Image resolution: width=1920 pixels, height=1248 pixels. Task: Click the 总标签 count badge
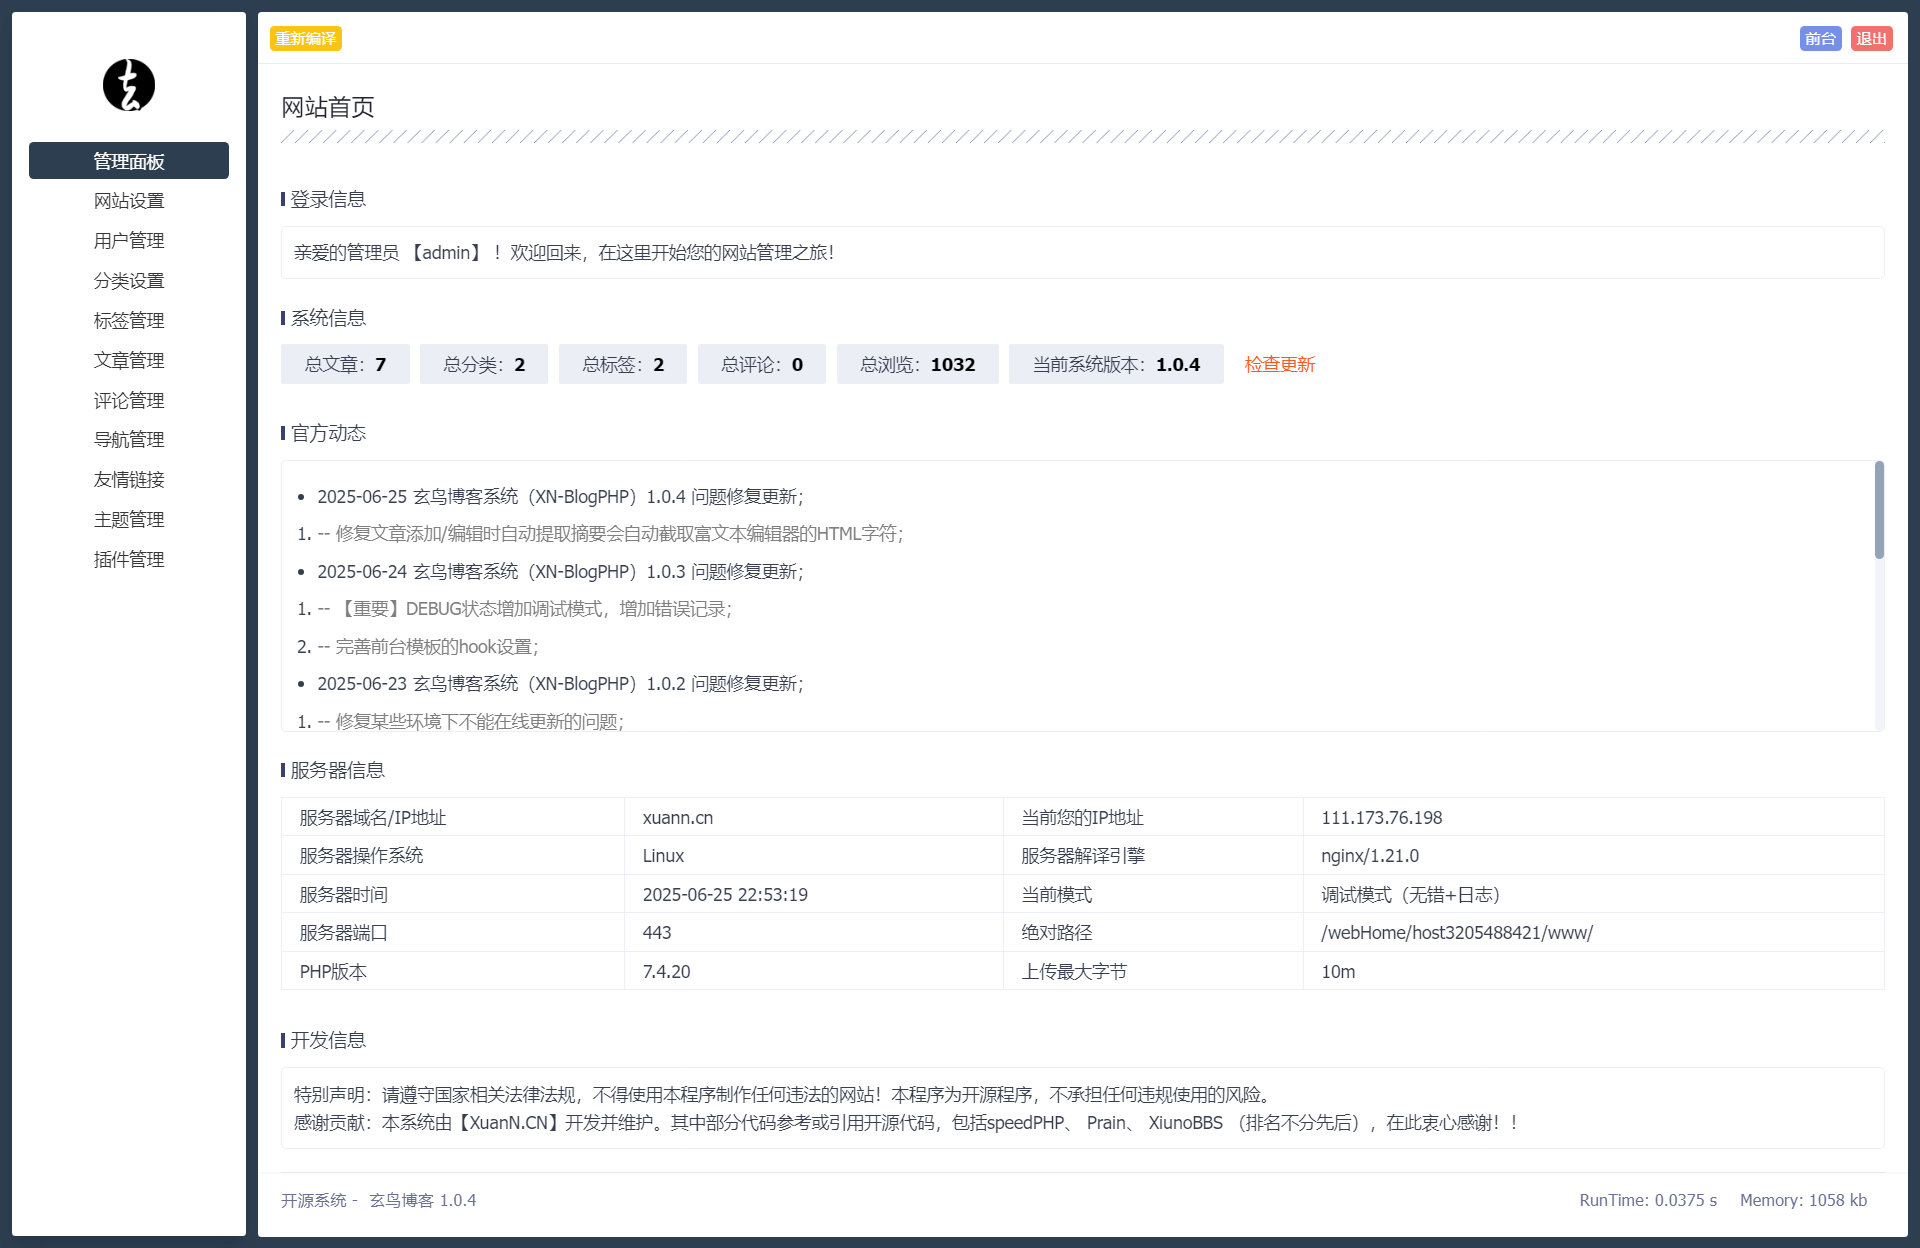pyautogui.click(x=623, y=364)
